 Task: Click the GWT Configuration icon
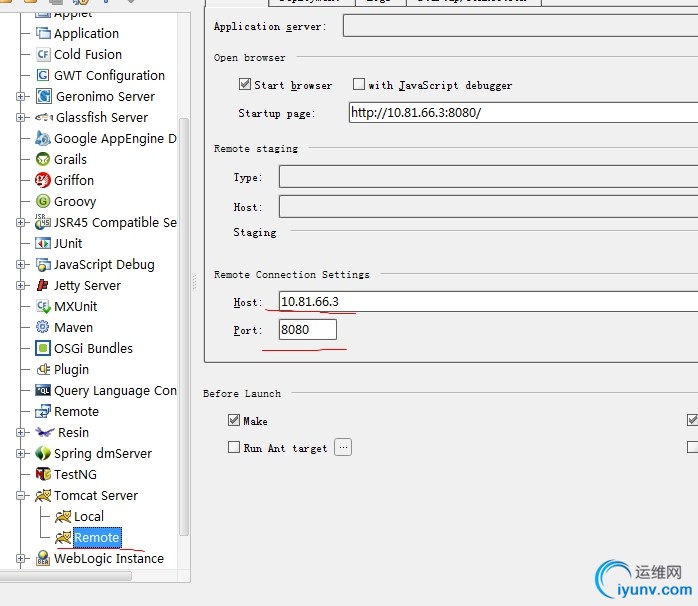click(43, 75)
